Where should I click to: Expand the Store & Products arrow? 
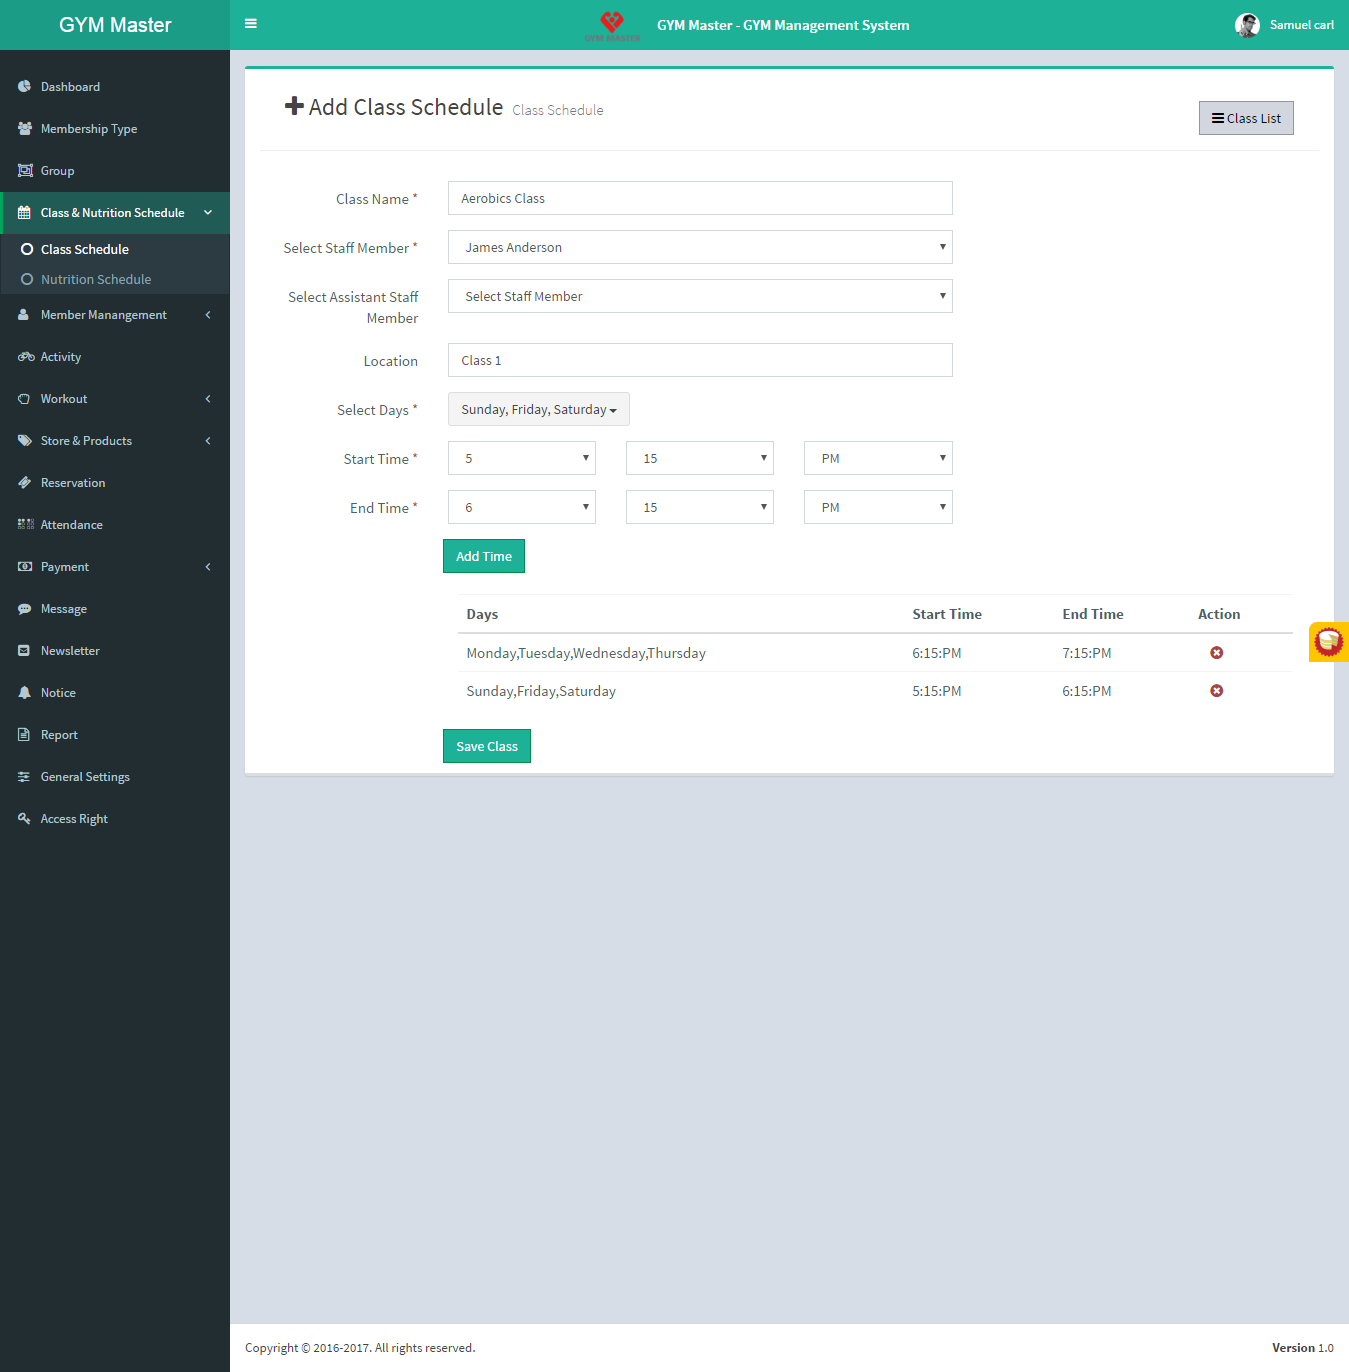click(x=208, y=441)
